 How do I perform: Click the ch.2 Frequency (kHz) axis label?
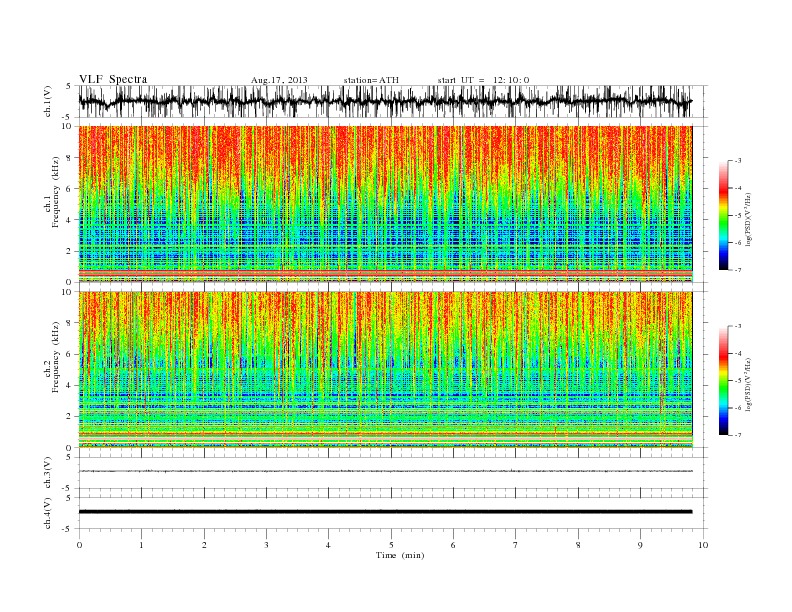(x=52, y=356)
